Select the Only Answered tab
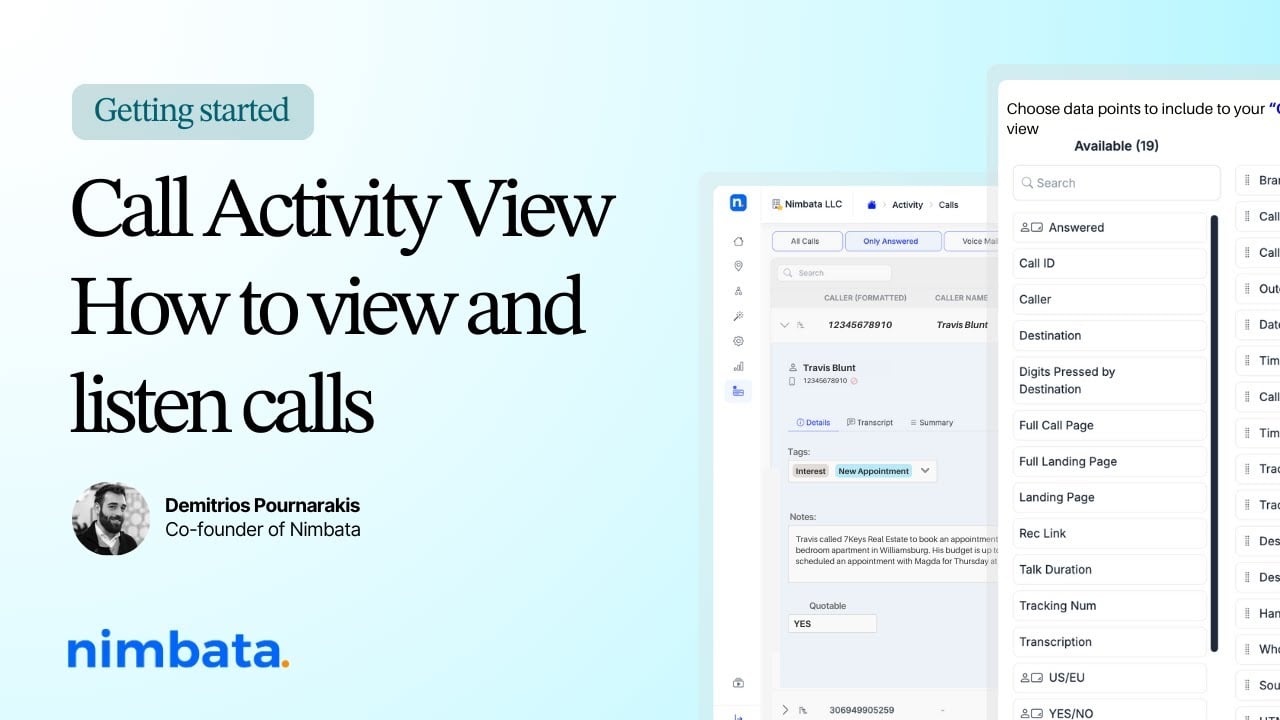This screenshot has width=1280, height=720. pos(893,241)
